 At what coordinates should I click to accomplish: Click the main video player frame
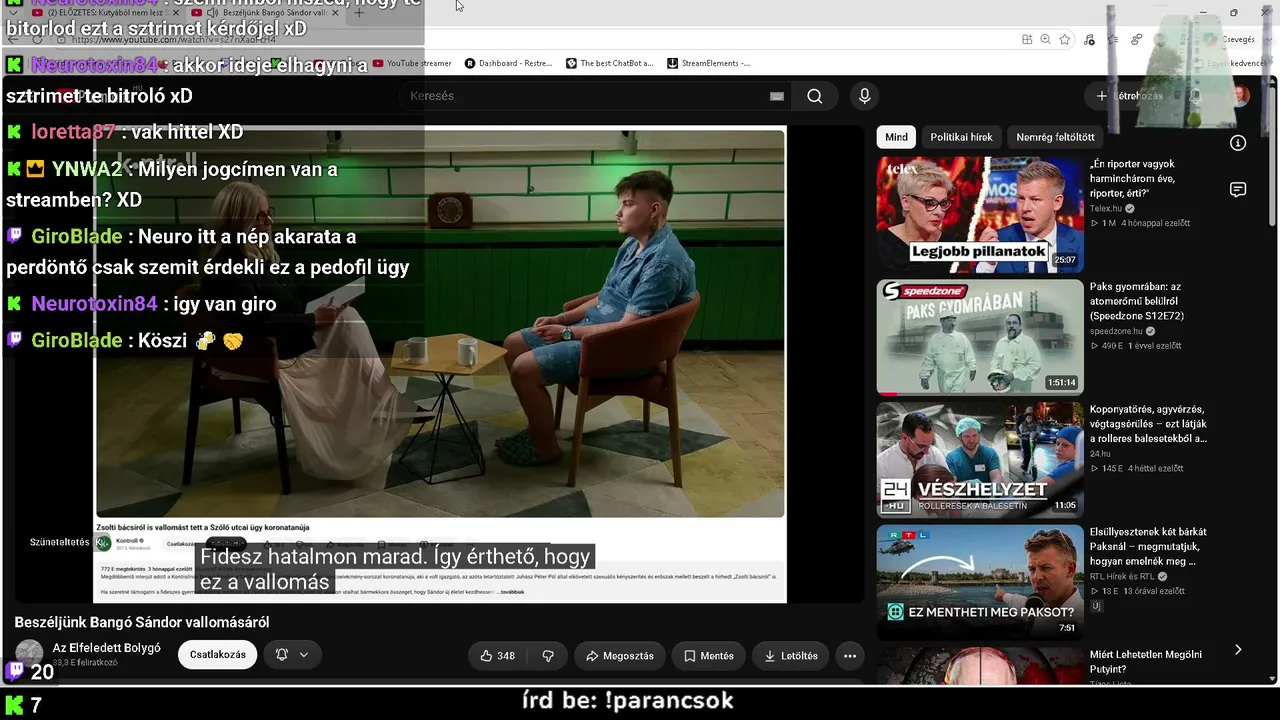coord(440,364)
